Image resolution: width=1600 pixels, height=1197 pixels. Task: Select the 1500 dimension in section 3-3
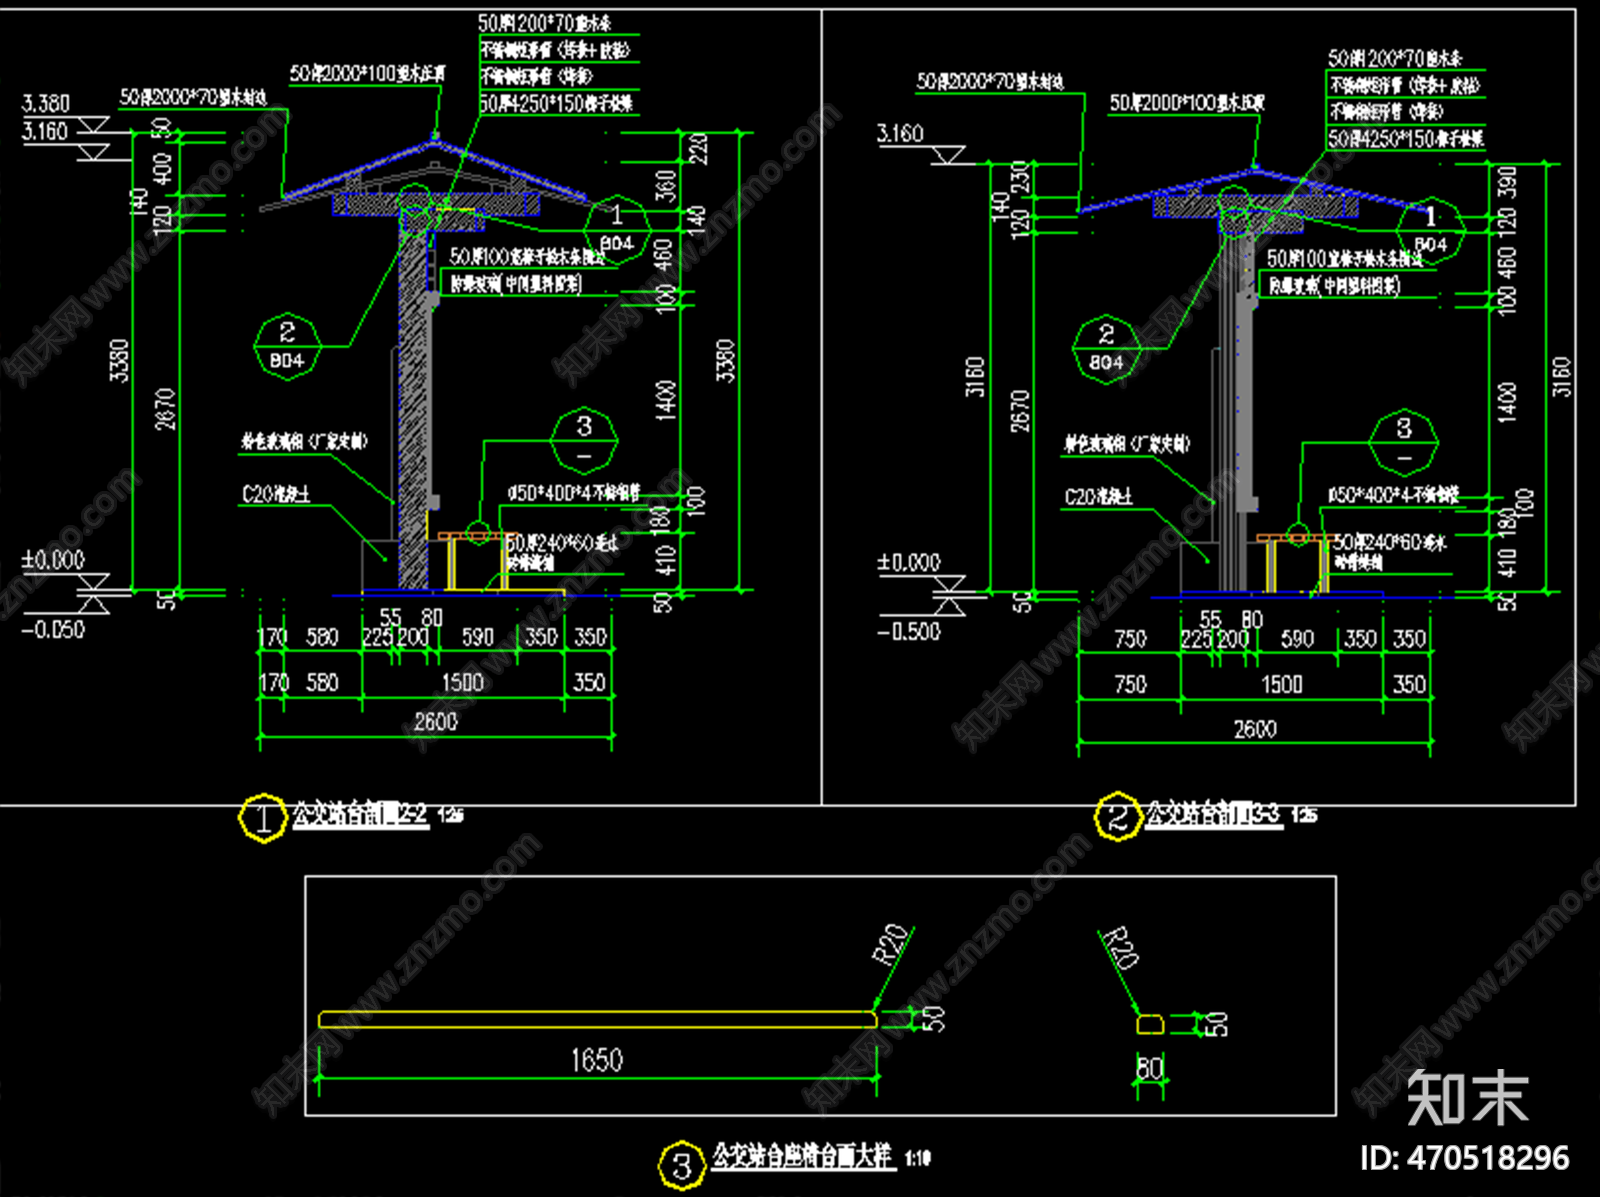tap(1282, 685)
